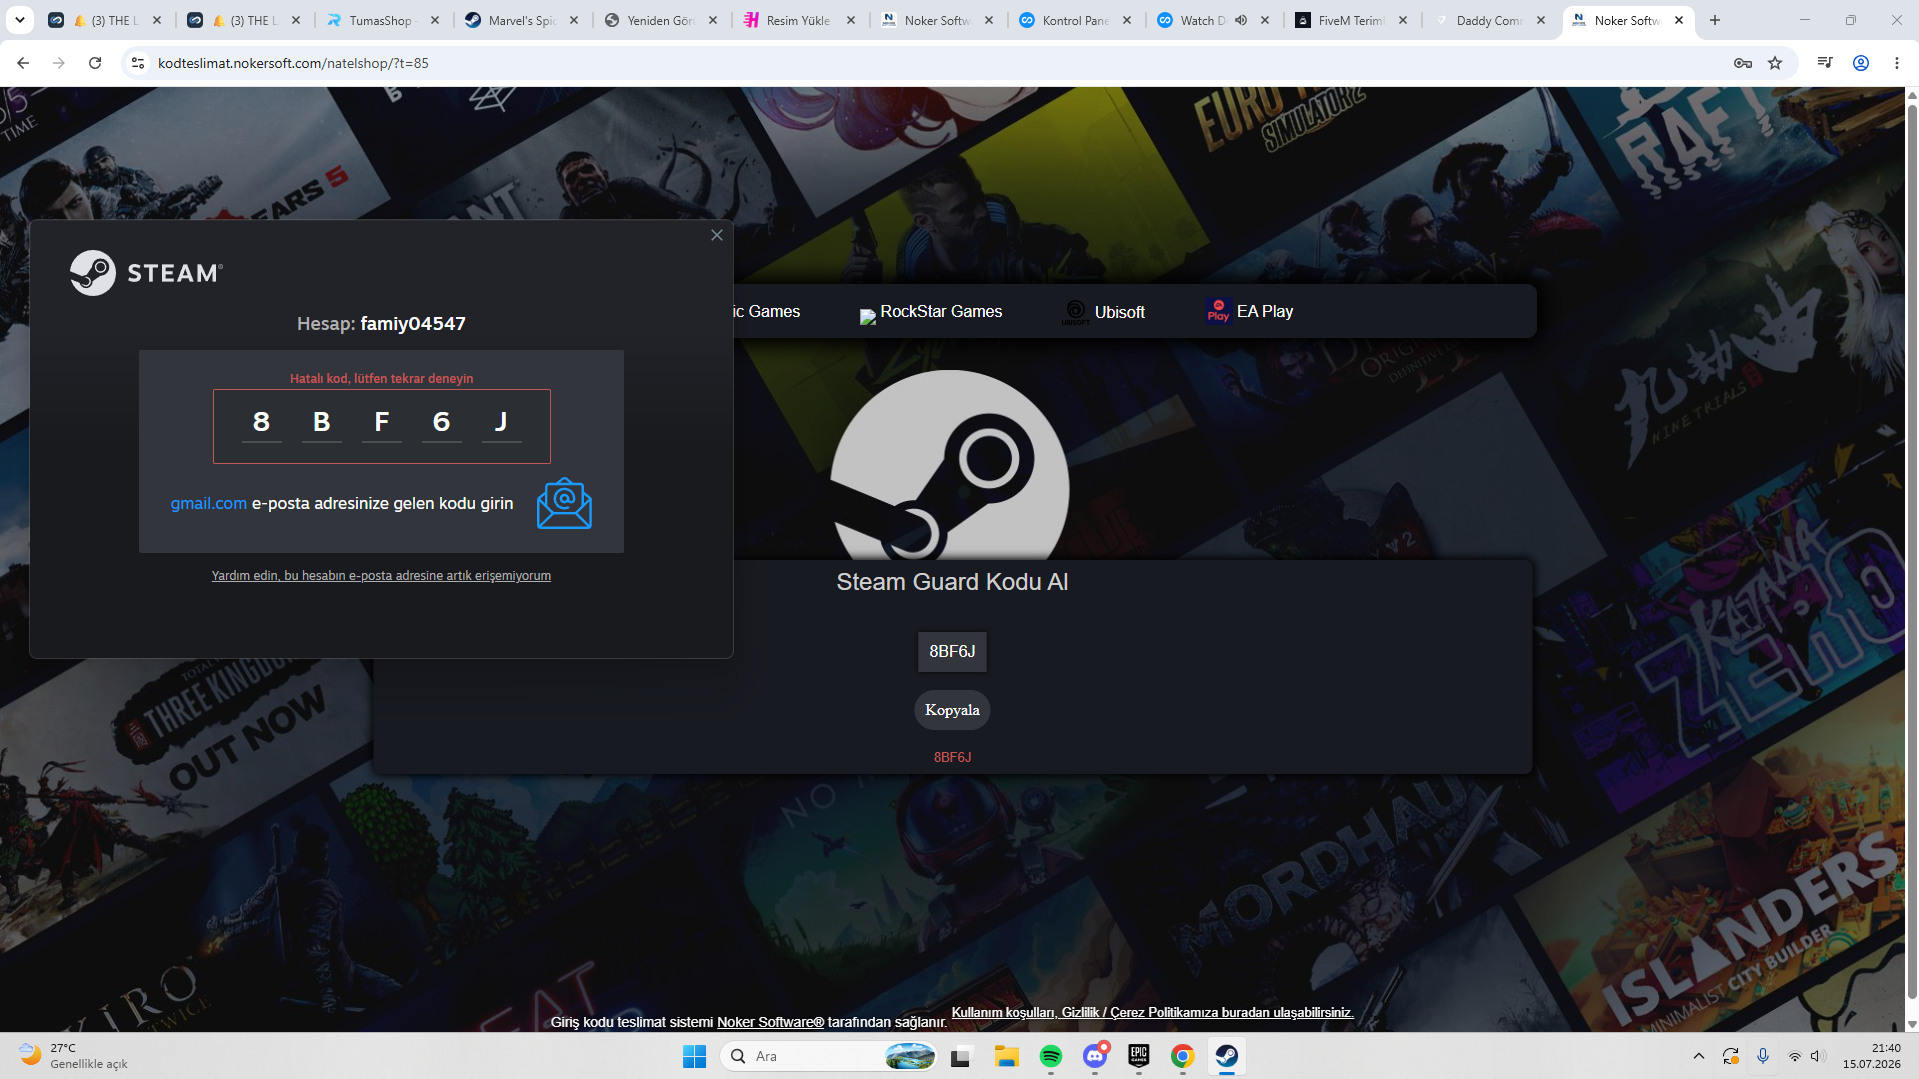Click the email envelope icon

click(x=564, y=503)
